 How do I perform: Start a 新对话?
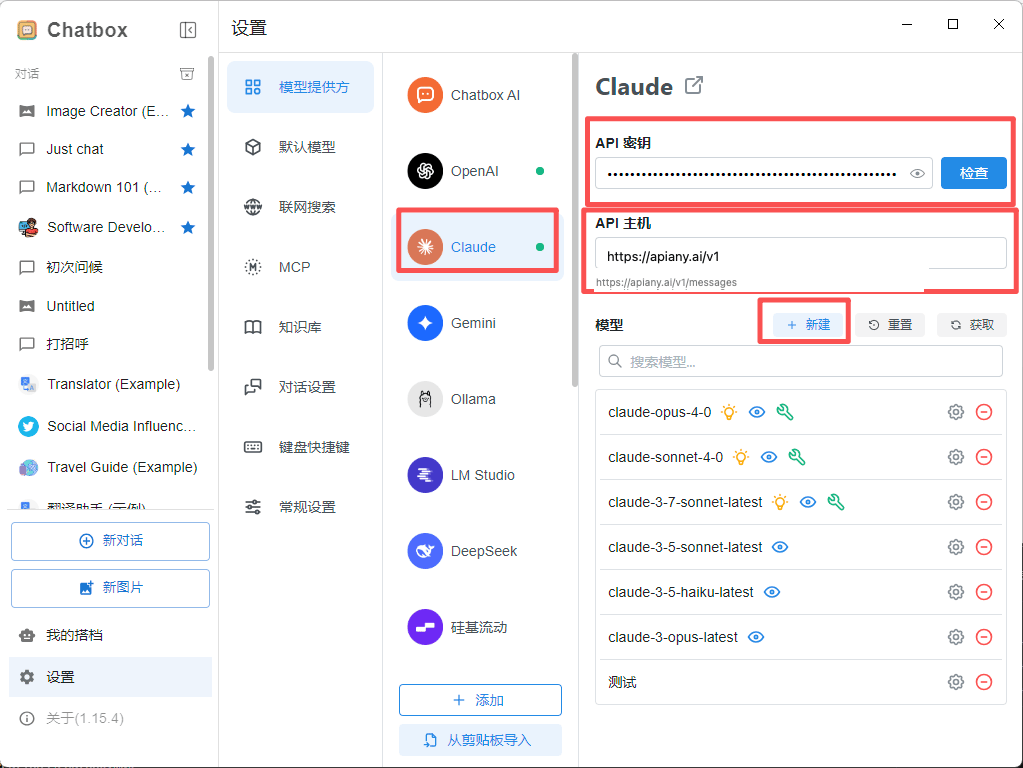[x=110, y=541]
